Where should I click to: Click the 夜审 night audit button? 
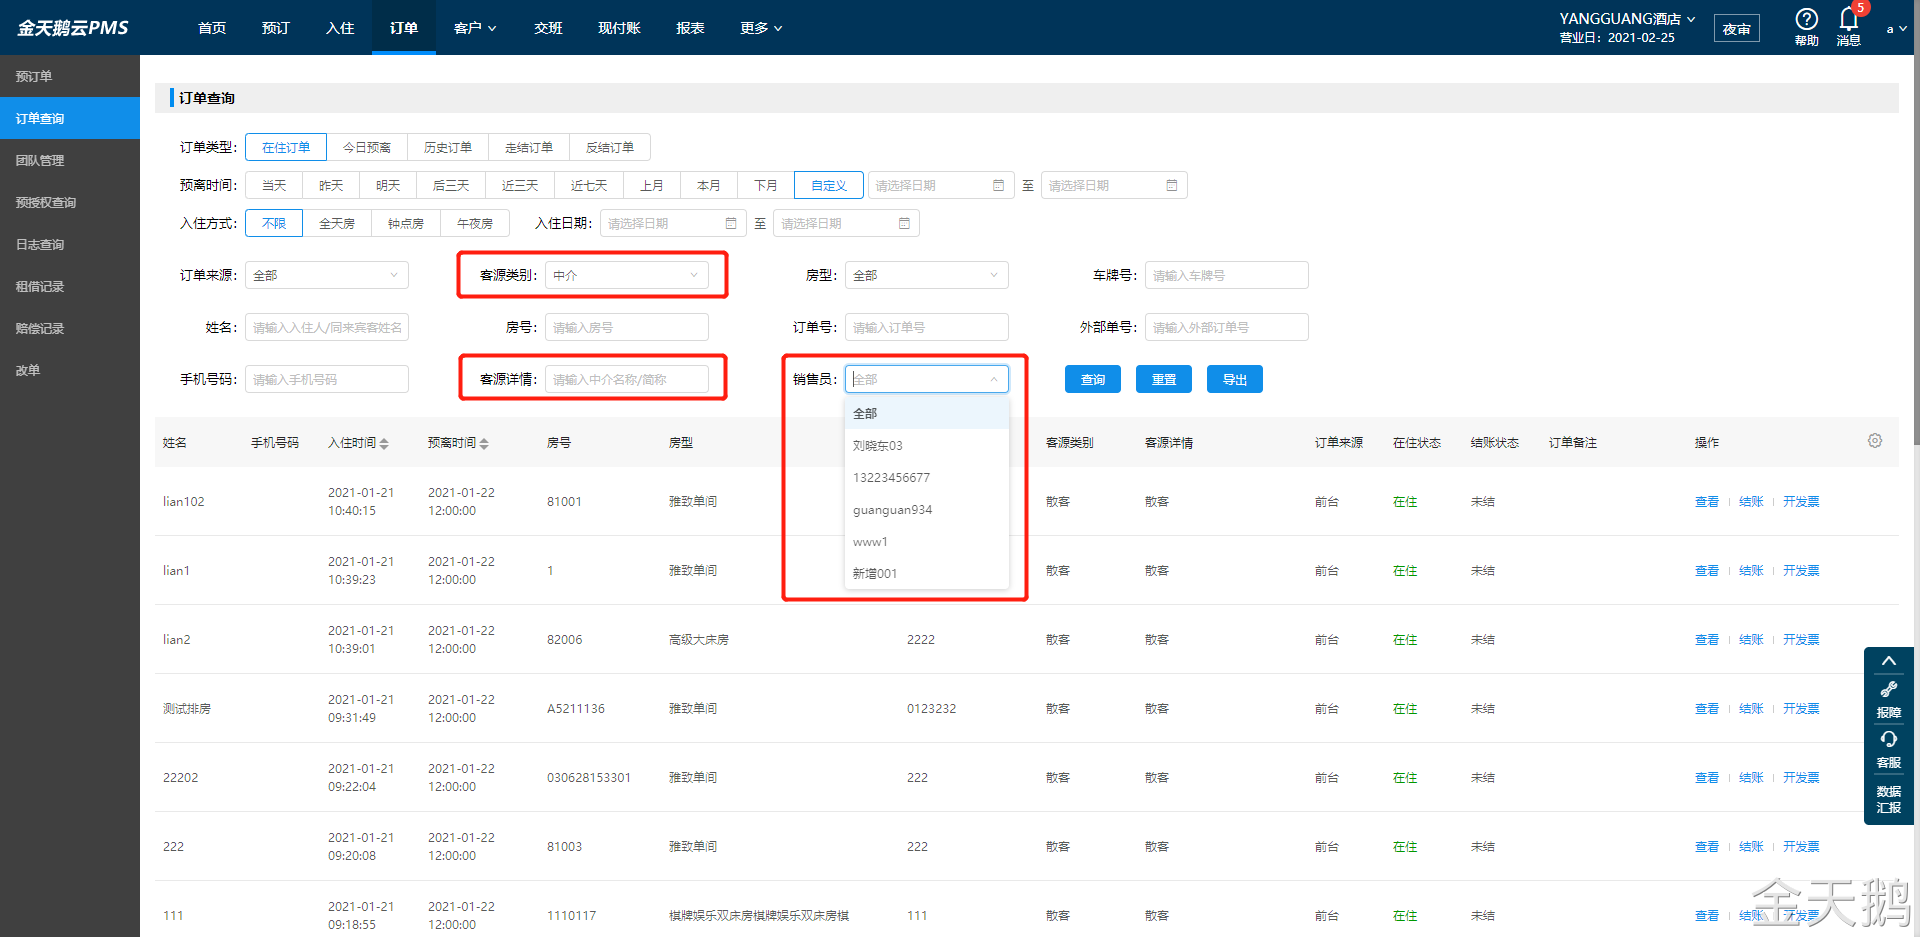point(1737,29)
